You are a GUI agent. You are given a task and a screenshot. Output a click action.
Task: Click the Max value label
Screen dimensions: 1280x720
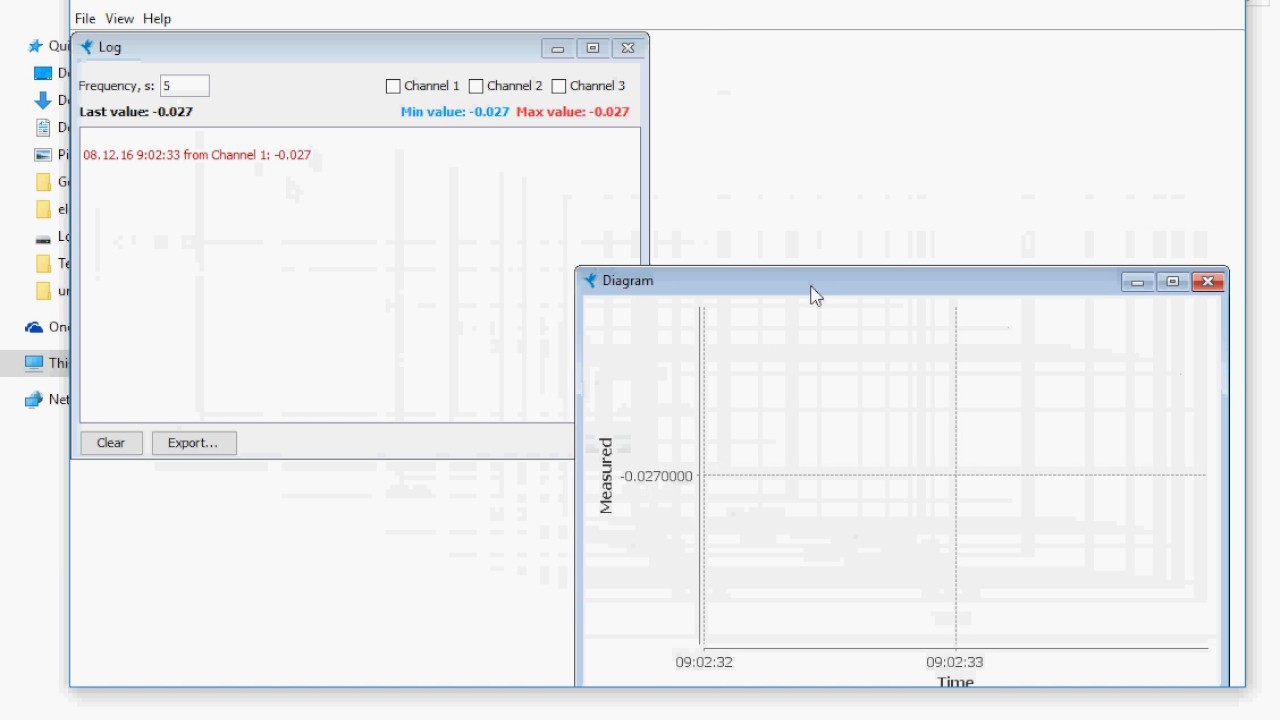click(x=573, y=112)
